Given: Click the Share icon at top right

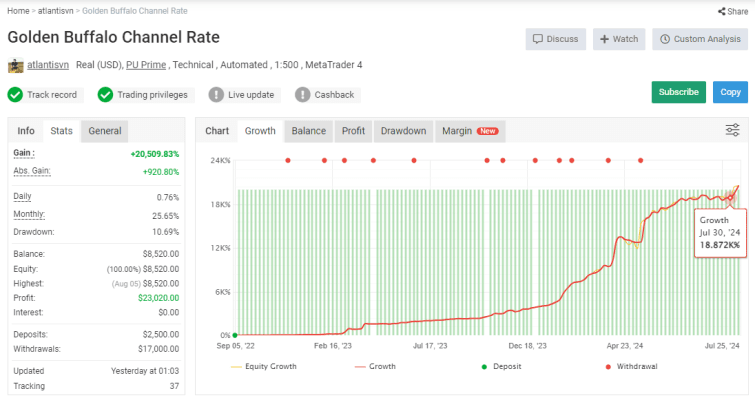Looking at the screenshot, I should (720, 11).
